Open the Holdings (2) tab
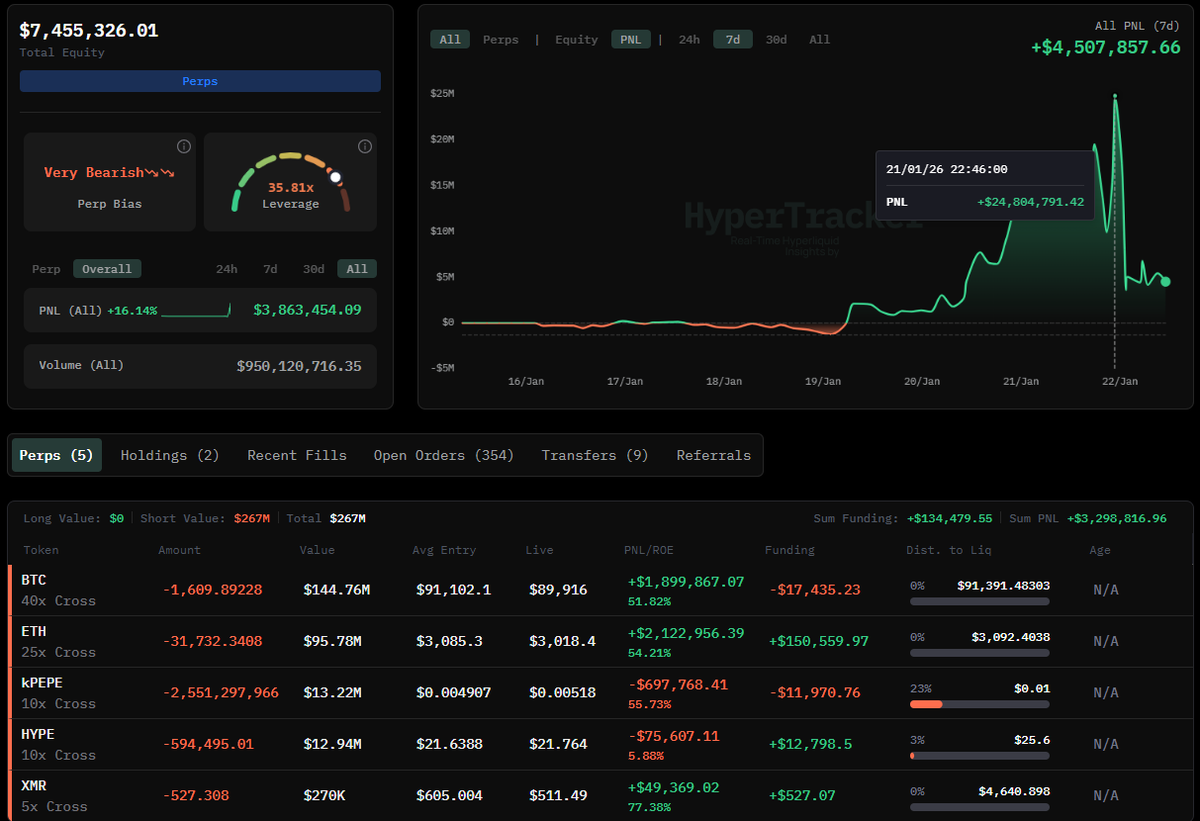The width and height of the screenshot is (1200, 821). (x=170, y=455)
